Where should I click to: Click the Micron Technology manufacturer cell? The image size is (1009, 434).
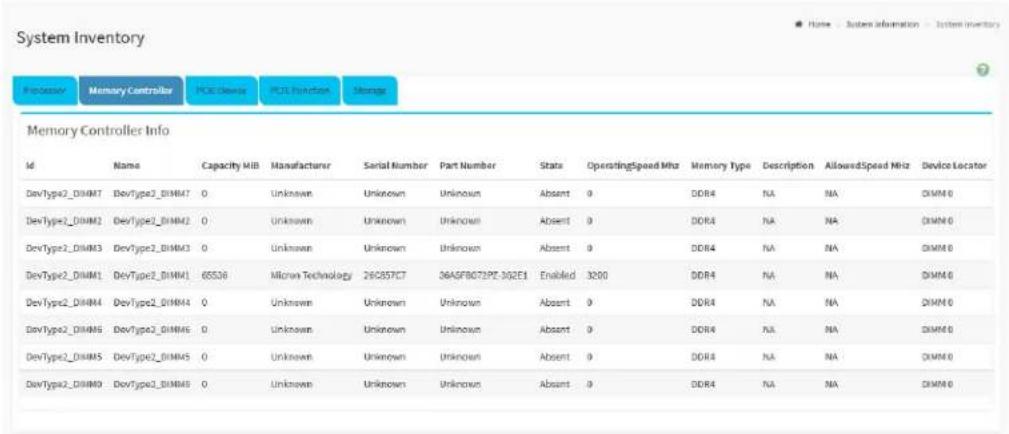click(311, 275)
